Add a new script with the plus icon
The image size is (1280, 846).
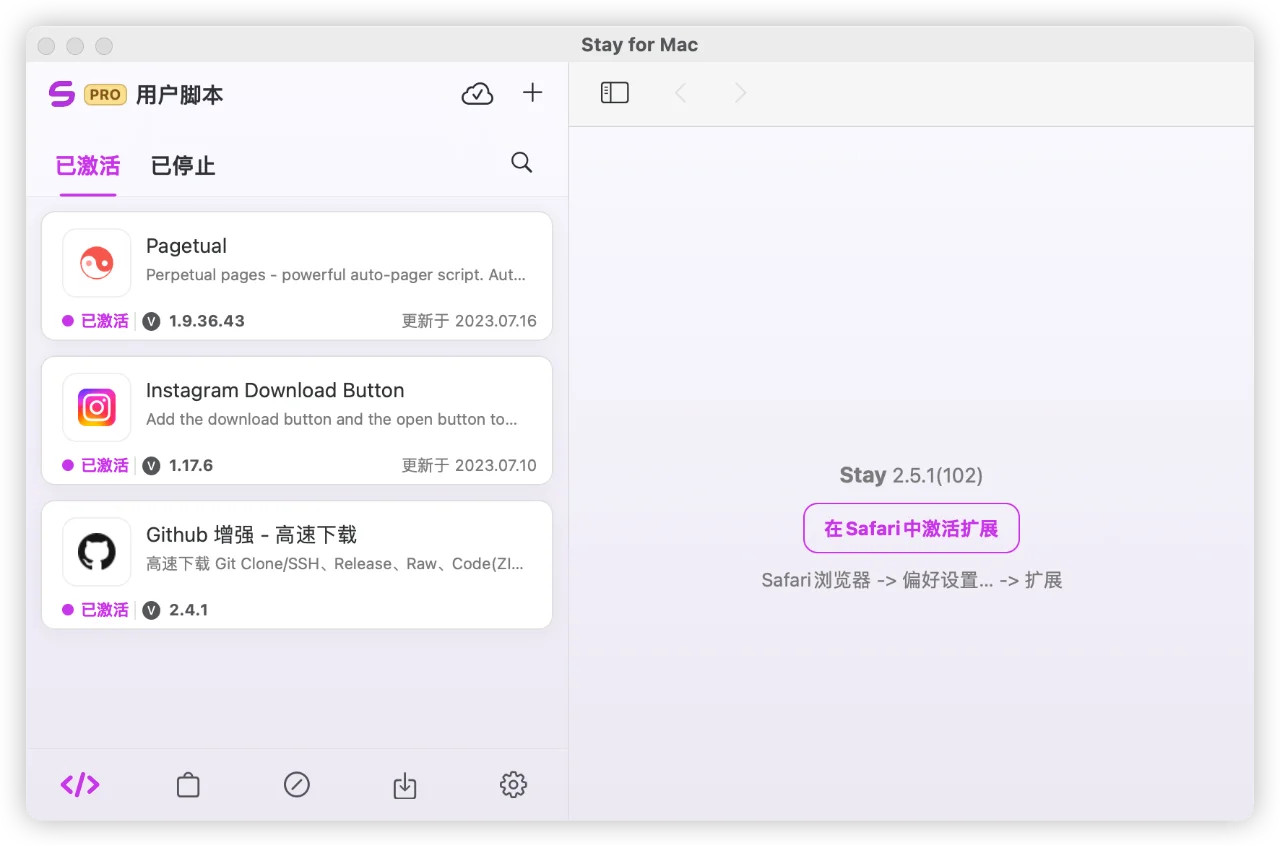click(x=532, y=92)
